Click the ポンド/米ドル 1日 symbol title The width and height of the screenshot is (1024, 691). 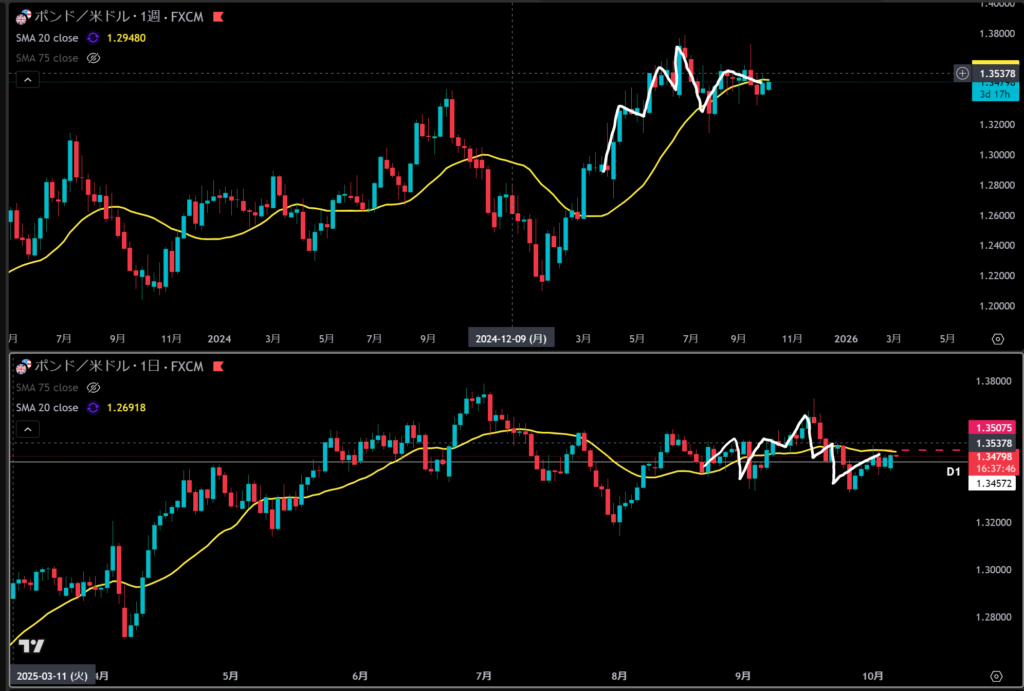click(118, 367)
